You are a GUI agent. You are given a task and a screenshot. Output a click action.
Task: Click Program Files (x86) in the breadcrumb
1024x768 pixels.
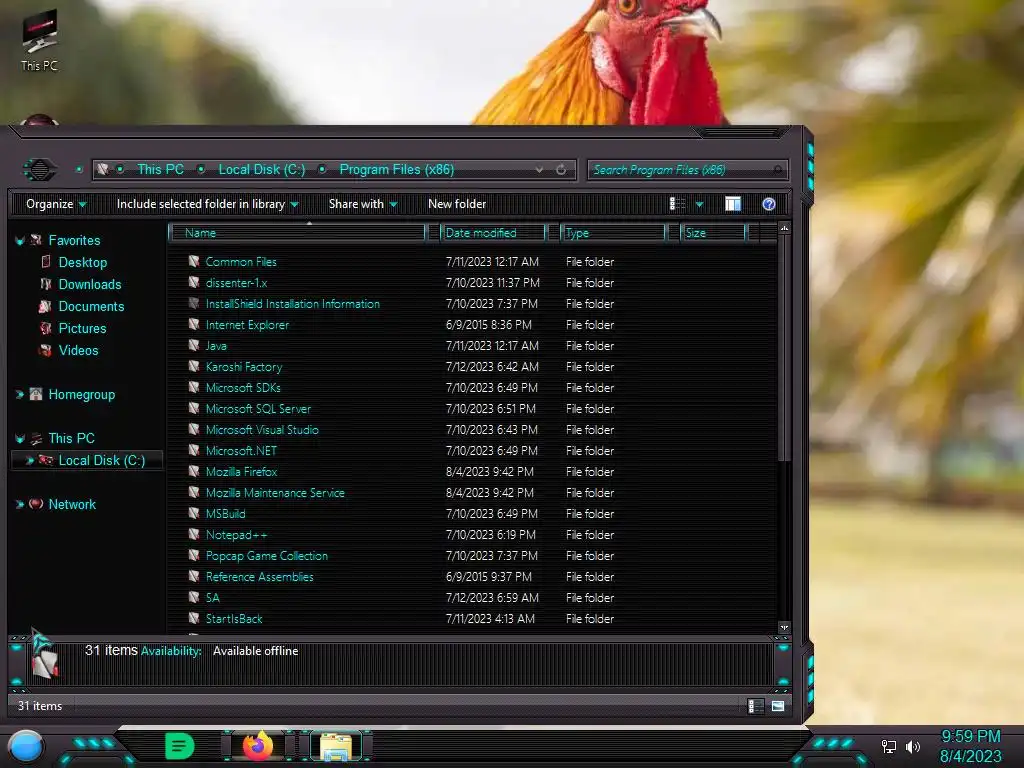pyautogui.click(x=396, y=169)
